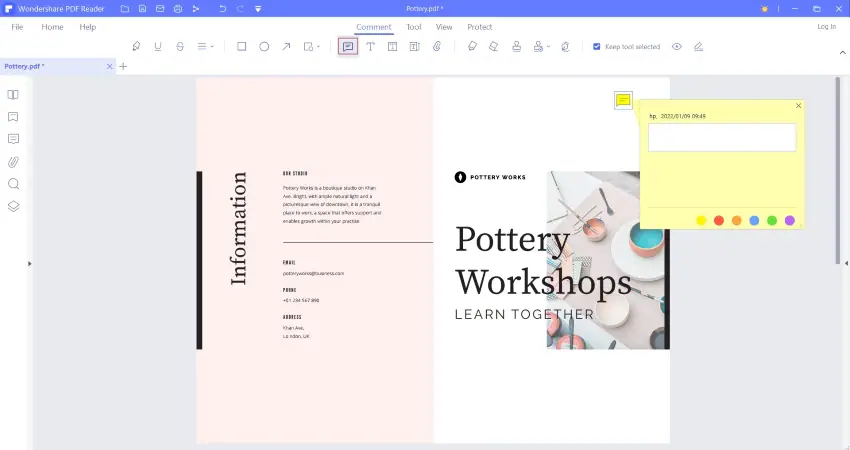Screen dimensions: 850x450
Task: Open the custom stamp dropdown
Action: click(542, 47)
